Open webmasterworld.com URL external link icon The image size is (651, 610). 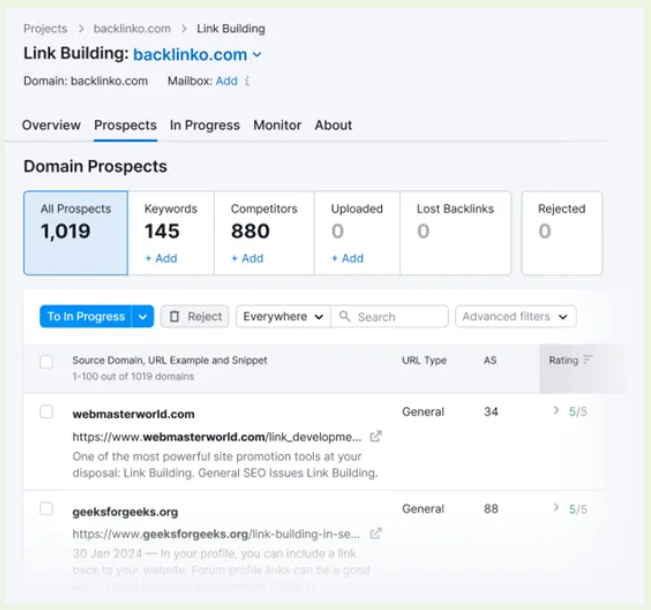click(x=376, y=436)
